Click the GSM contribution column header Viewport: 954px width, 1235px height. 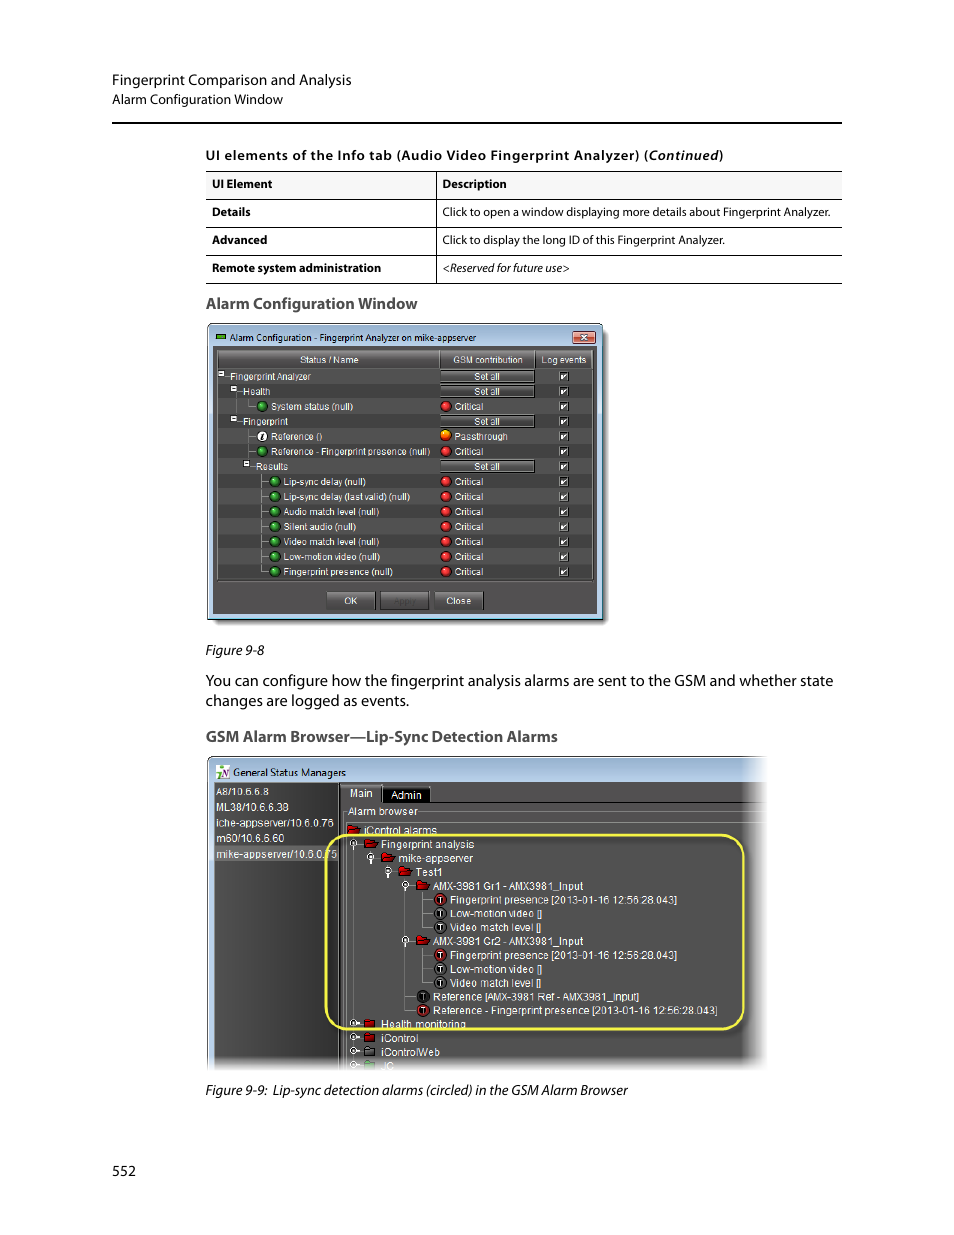coord(488,360)
